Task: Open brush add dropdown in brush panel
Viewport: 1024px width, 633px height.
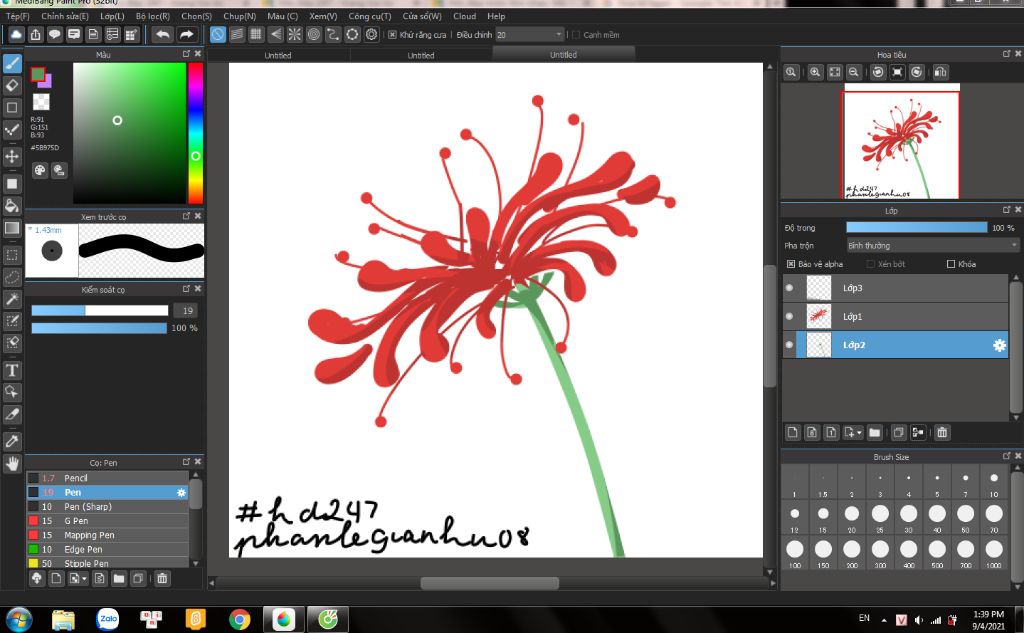Action: pyautogui.click(x=84, y=578)
